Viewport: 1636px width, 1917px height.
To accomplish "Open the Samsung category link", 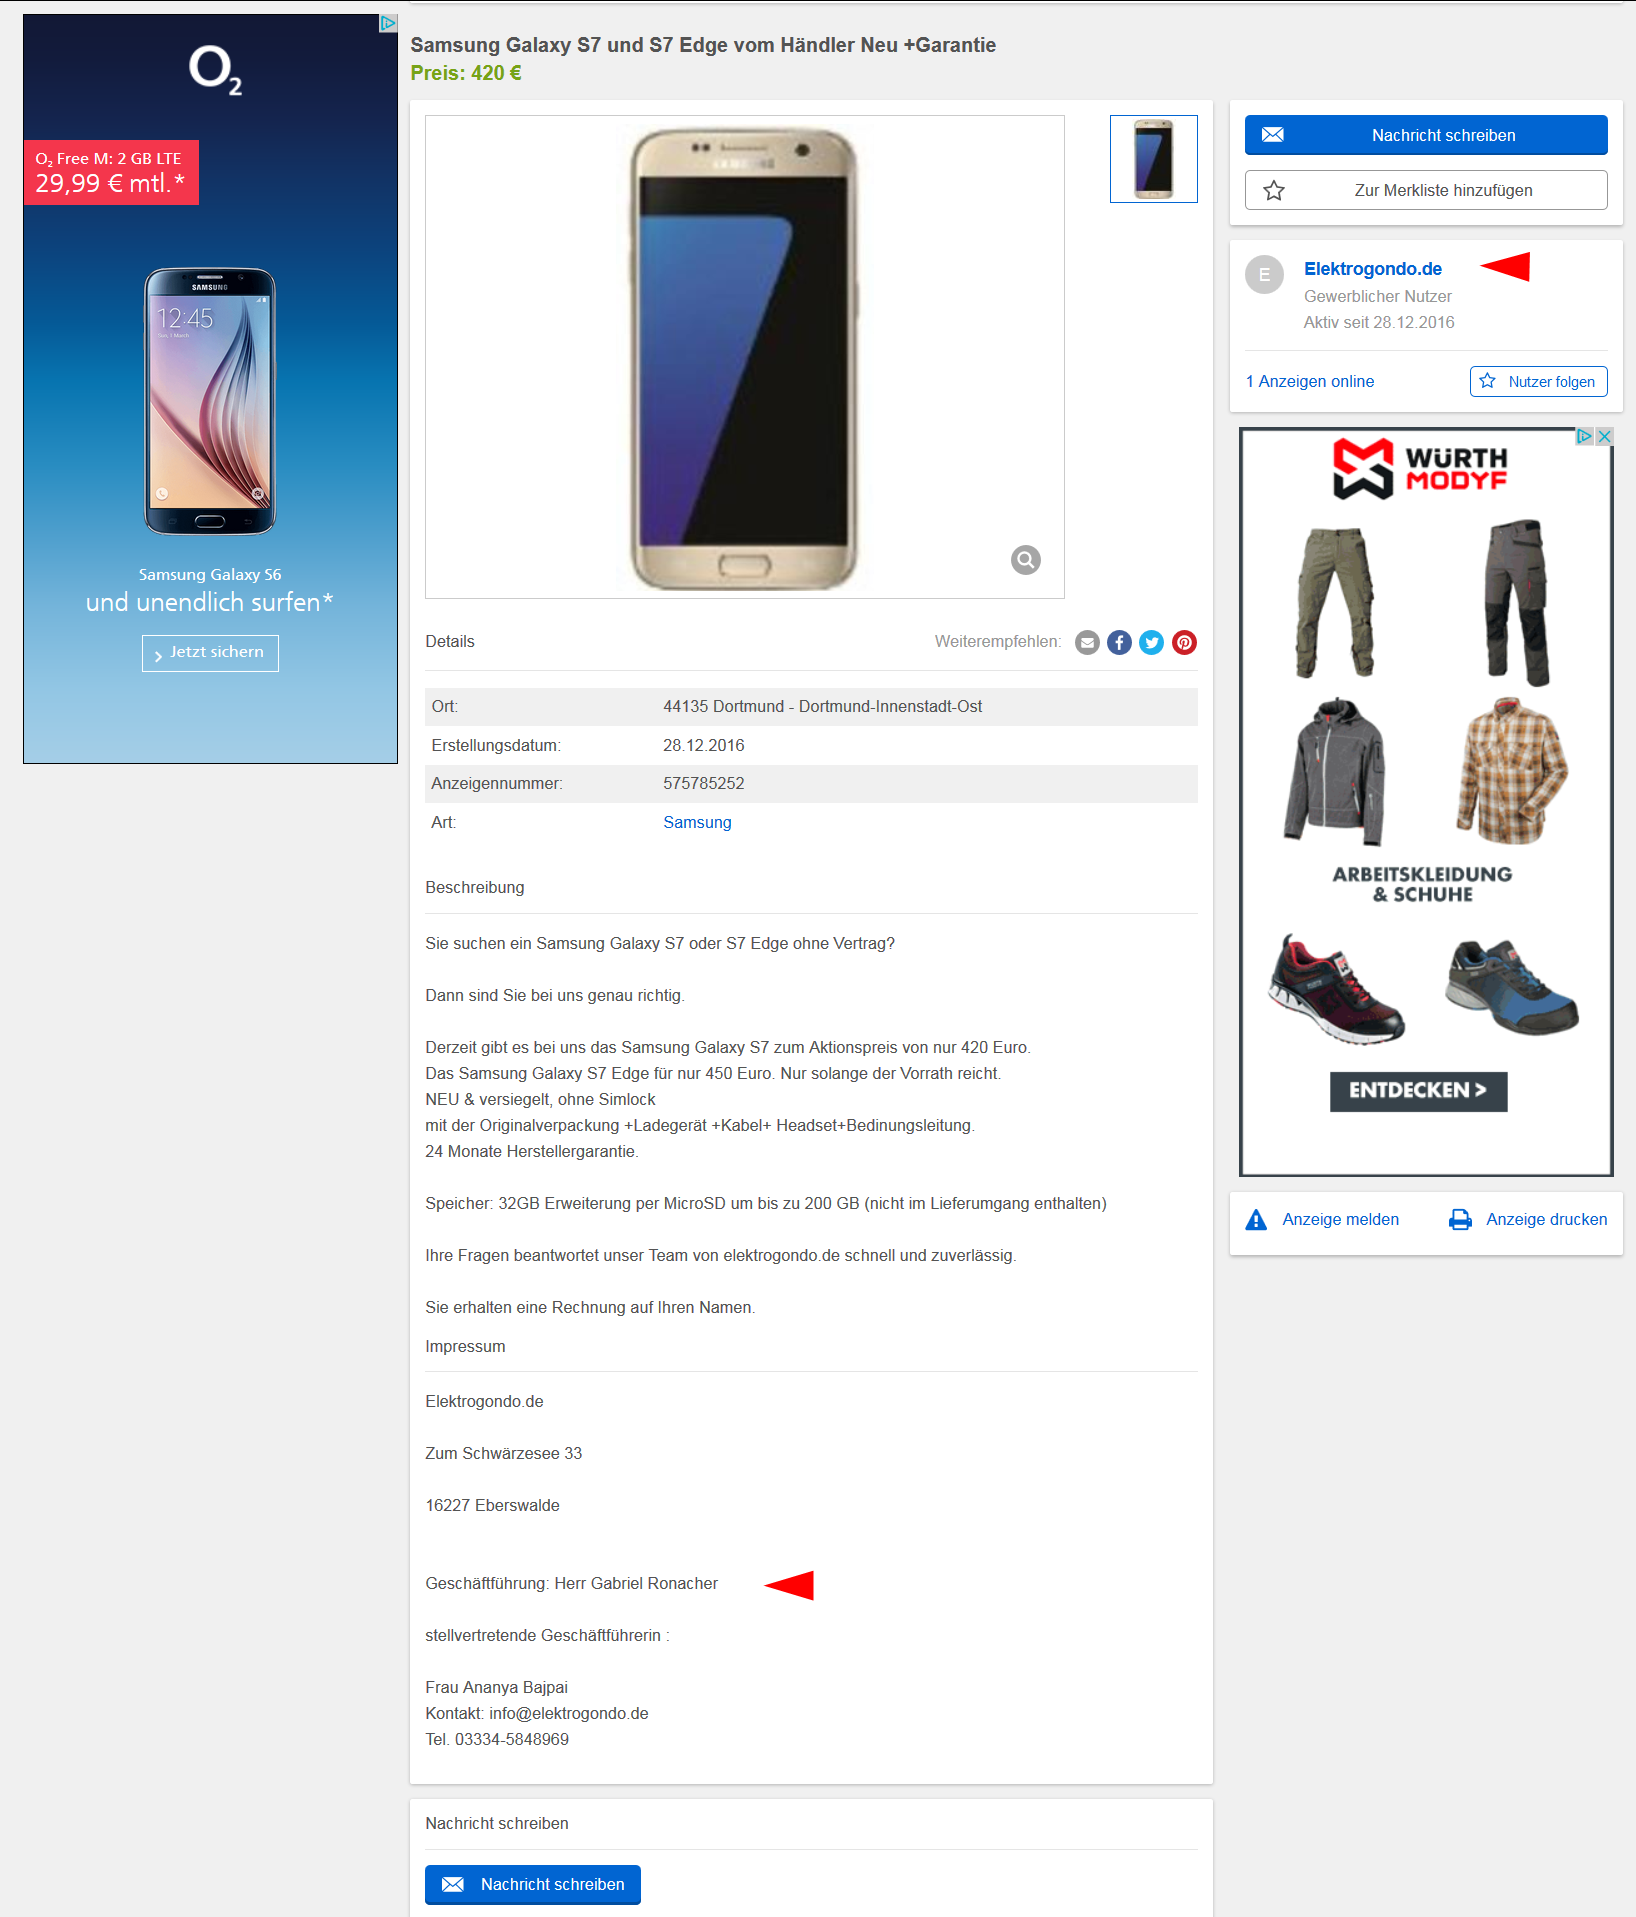I will pos(697,823).
